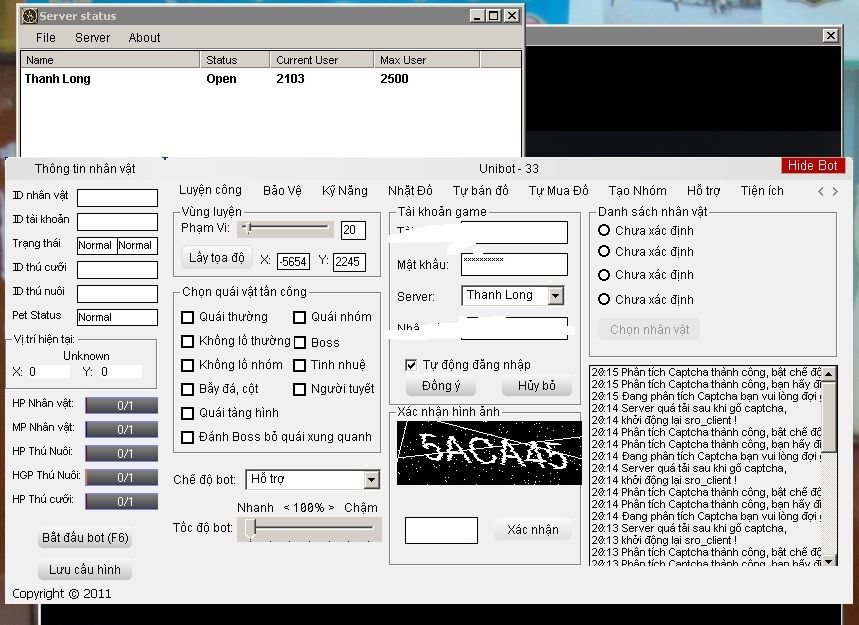Click the Mật khẩu password field
Viewport: 859px width, 625px height.
[x=514, y=264]
